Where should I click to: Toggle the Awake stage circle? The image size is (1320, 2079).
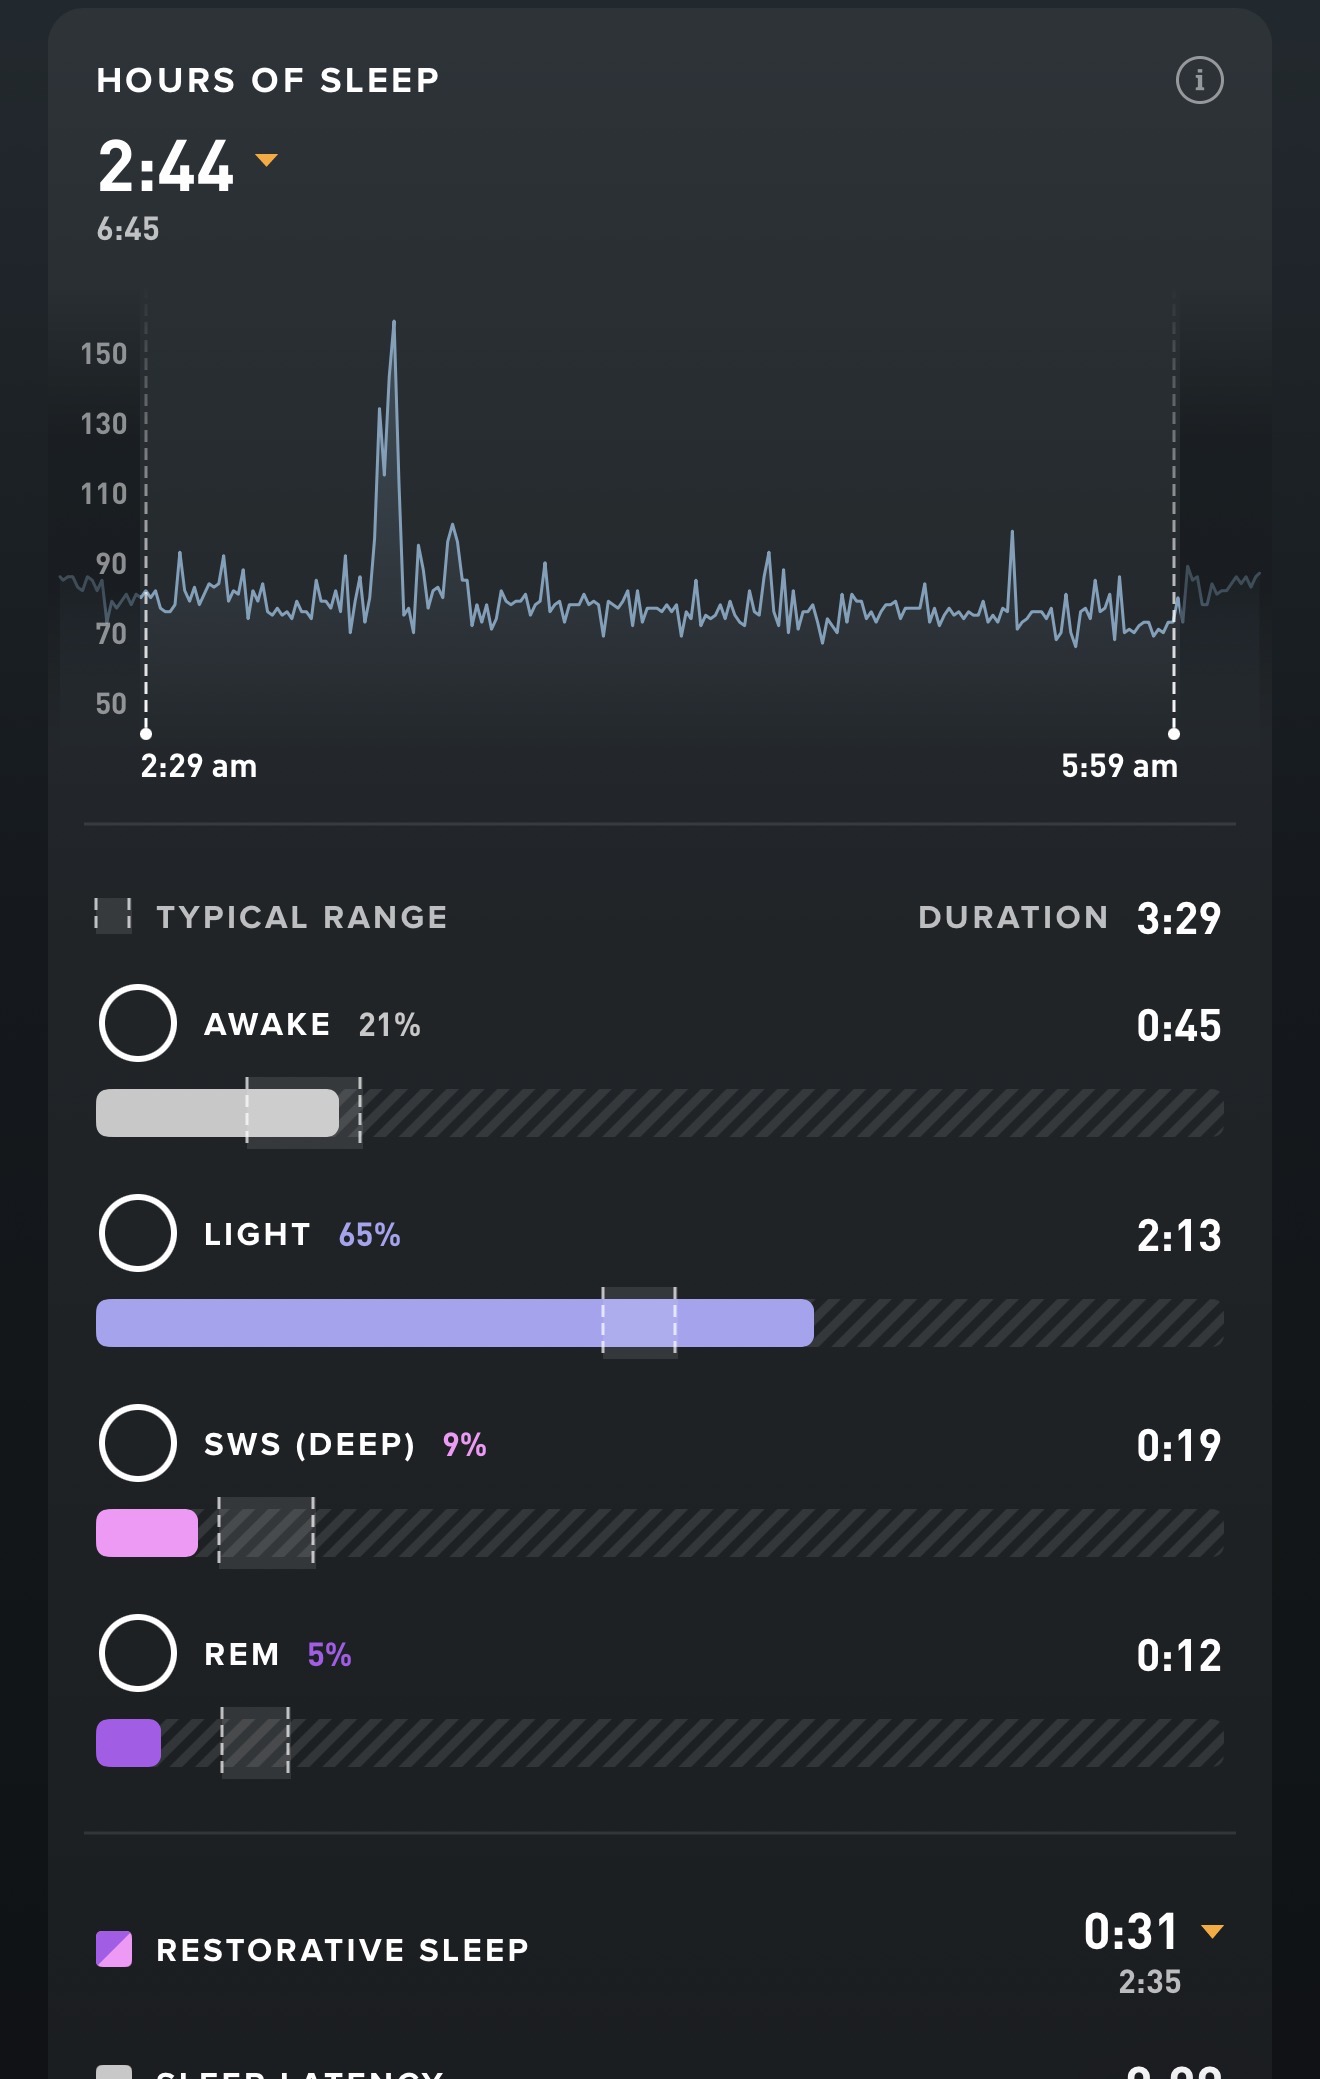(x=138, y=1023)
